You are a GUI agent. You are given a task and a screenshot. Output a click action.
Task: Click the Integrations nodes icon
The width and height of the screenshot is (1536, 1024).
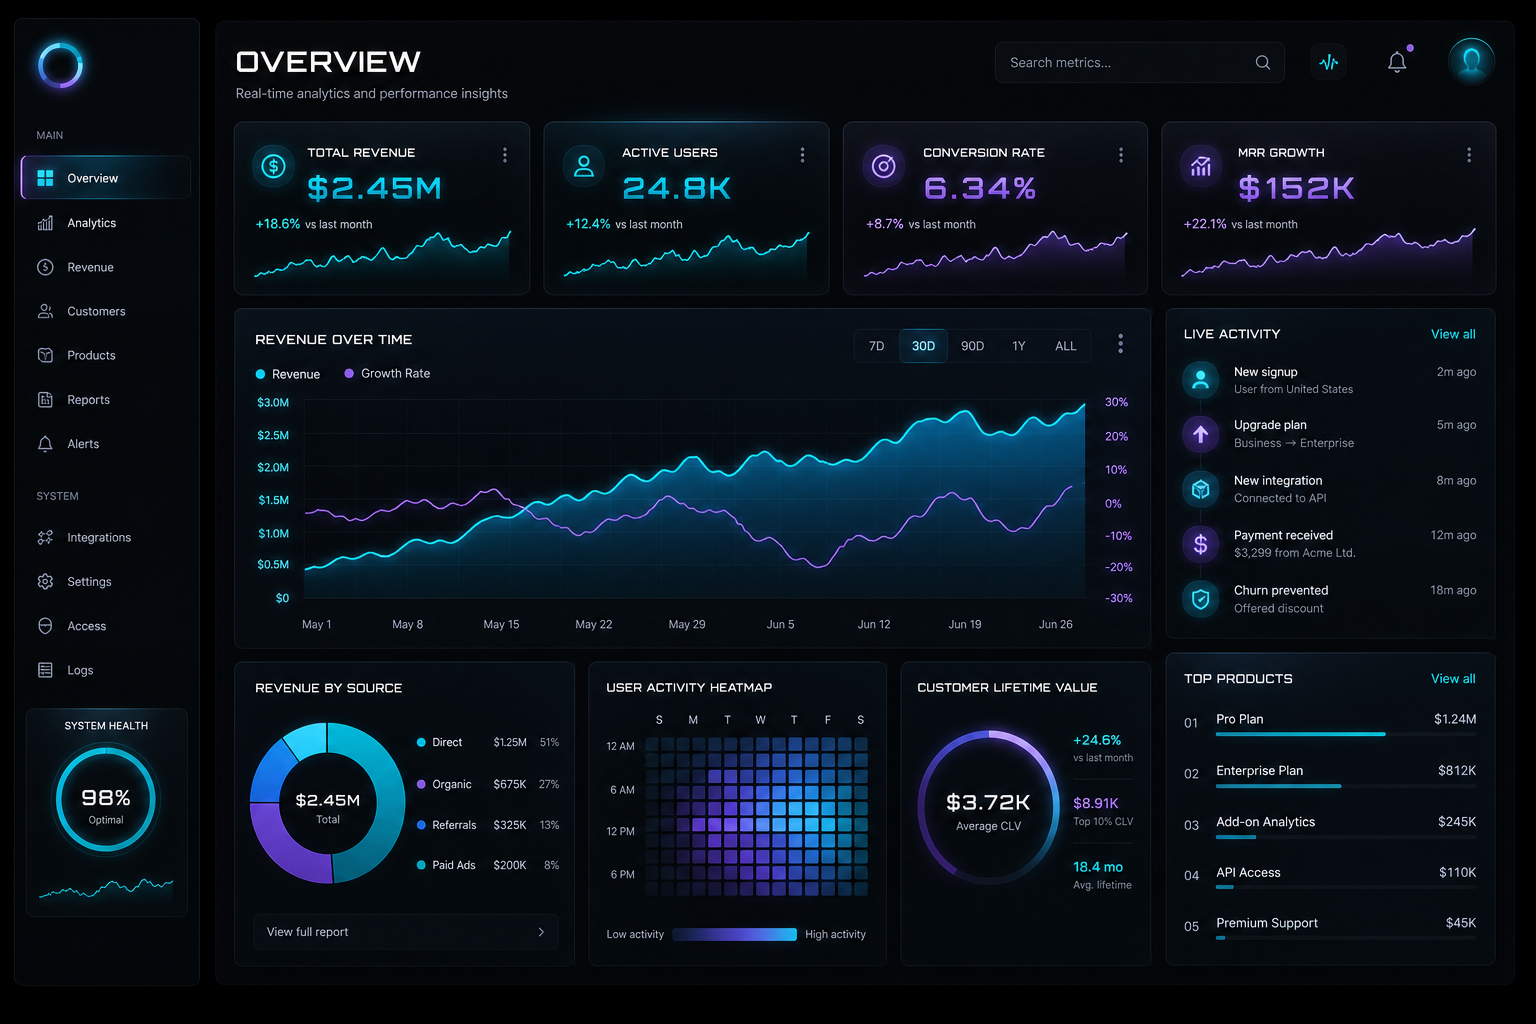(45, 537)
